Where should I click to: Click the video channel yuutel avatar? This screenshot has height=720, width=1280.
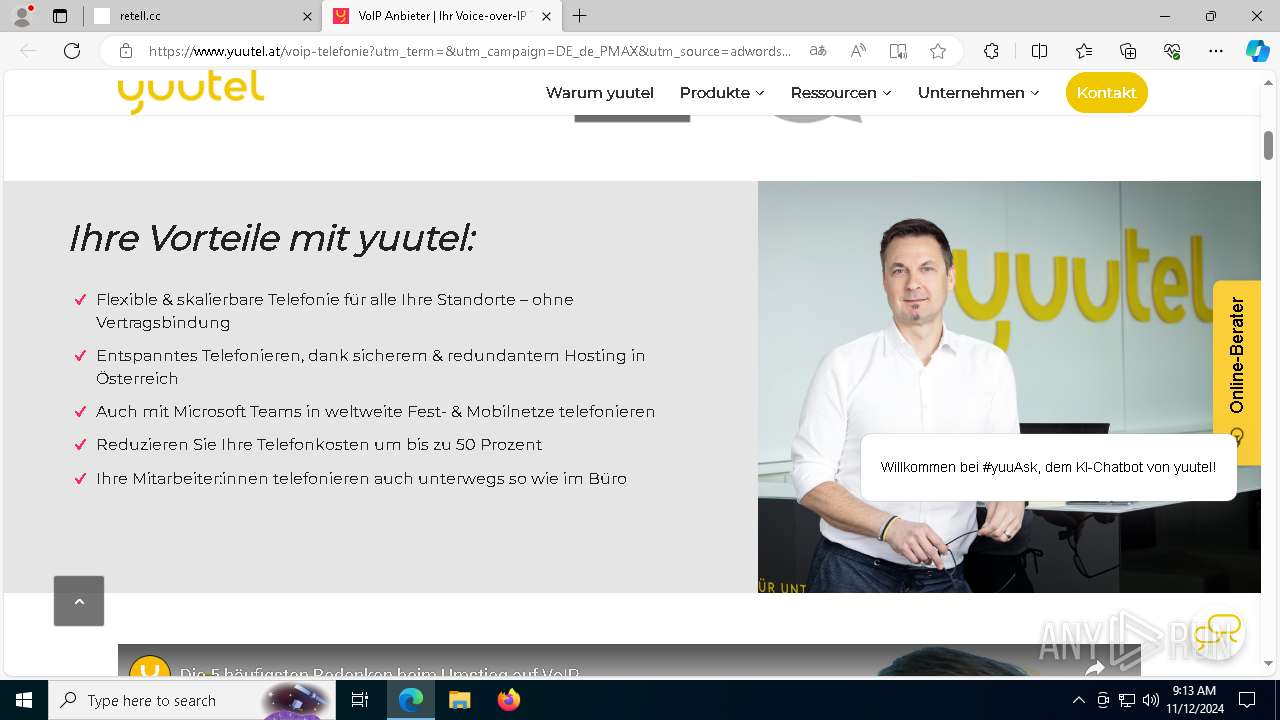[x=150, y=668]
